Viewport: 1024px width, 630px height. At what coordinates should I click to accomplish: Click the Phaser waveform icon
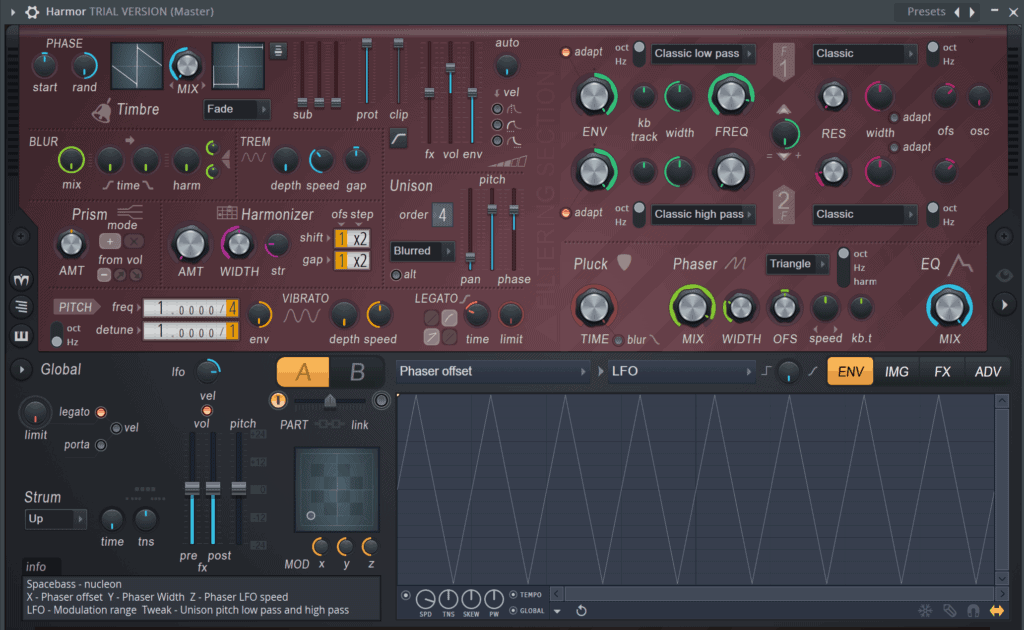[735, 263]
